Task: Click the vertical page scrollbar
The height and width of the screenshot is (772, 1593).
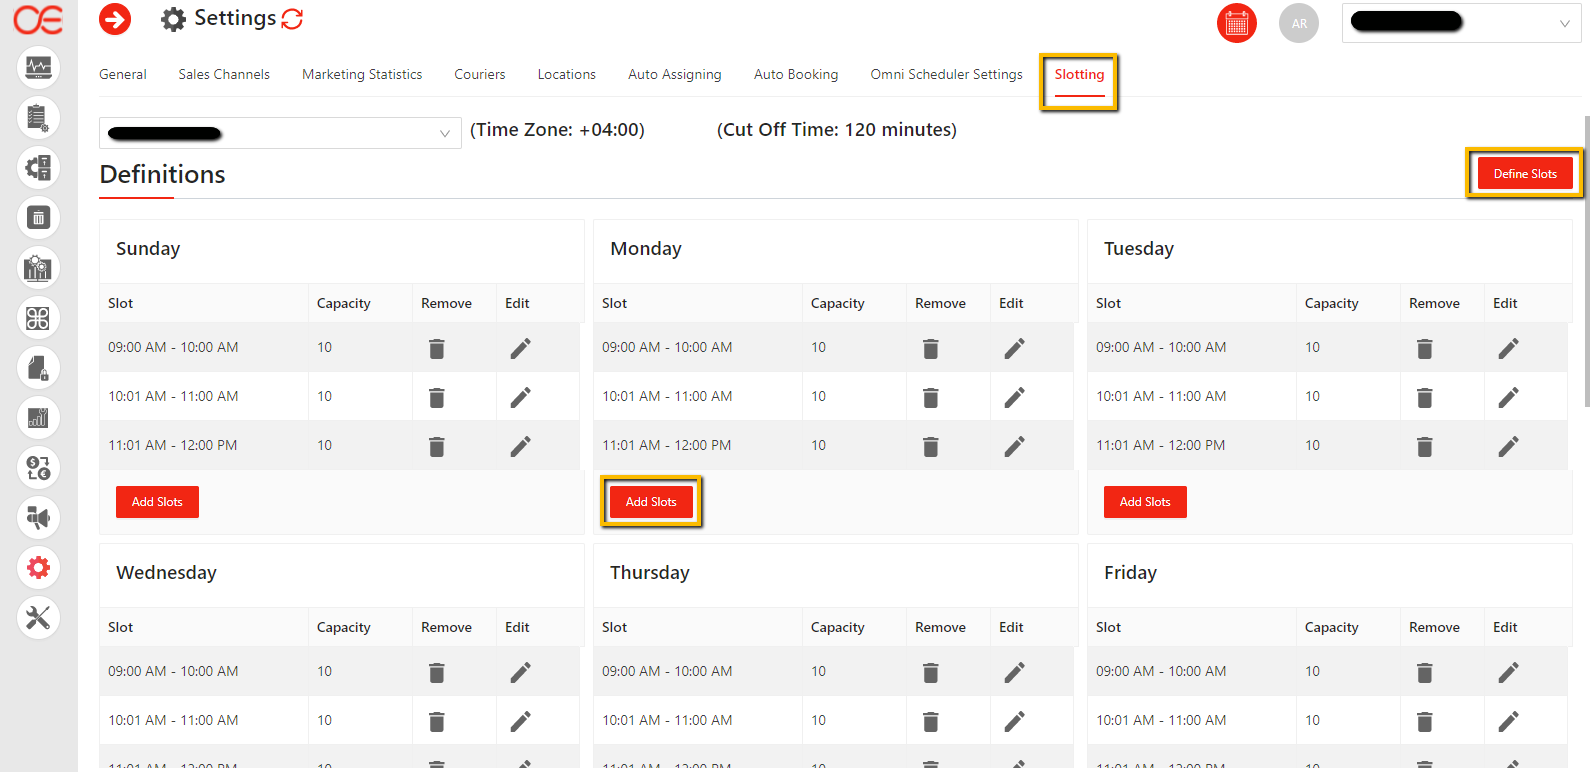Action: click(1587, 260)
